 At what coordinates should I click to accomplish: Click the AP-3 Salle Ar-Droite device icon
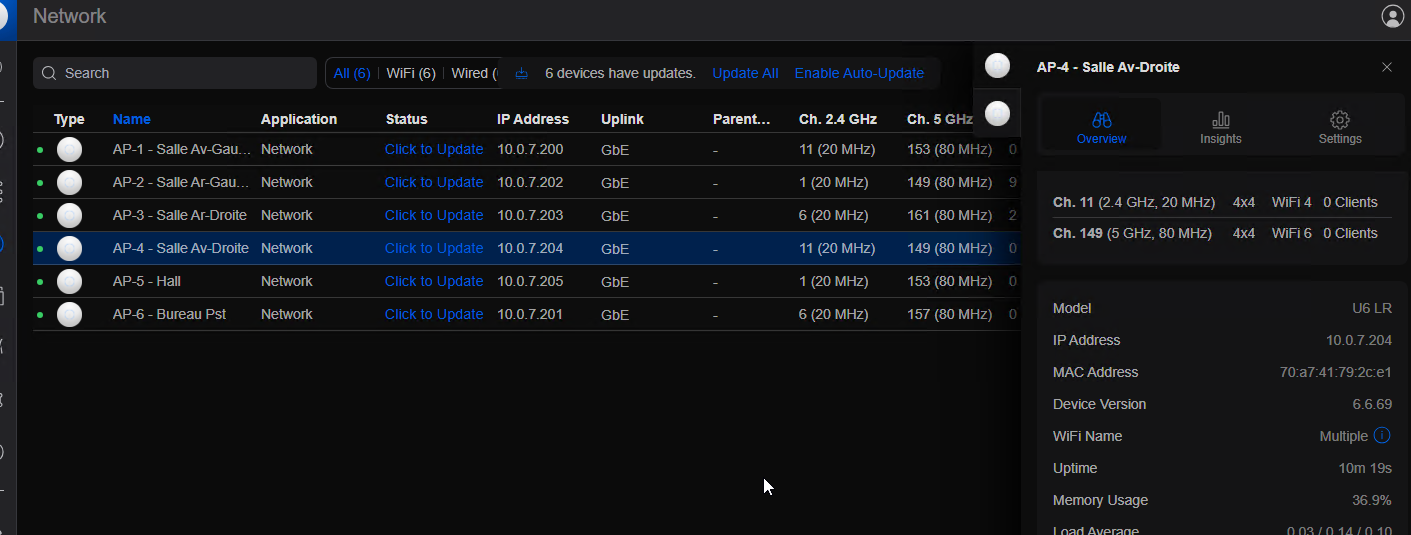point(69,215)
